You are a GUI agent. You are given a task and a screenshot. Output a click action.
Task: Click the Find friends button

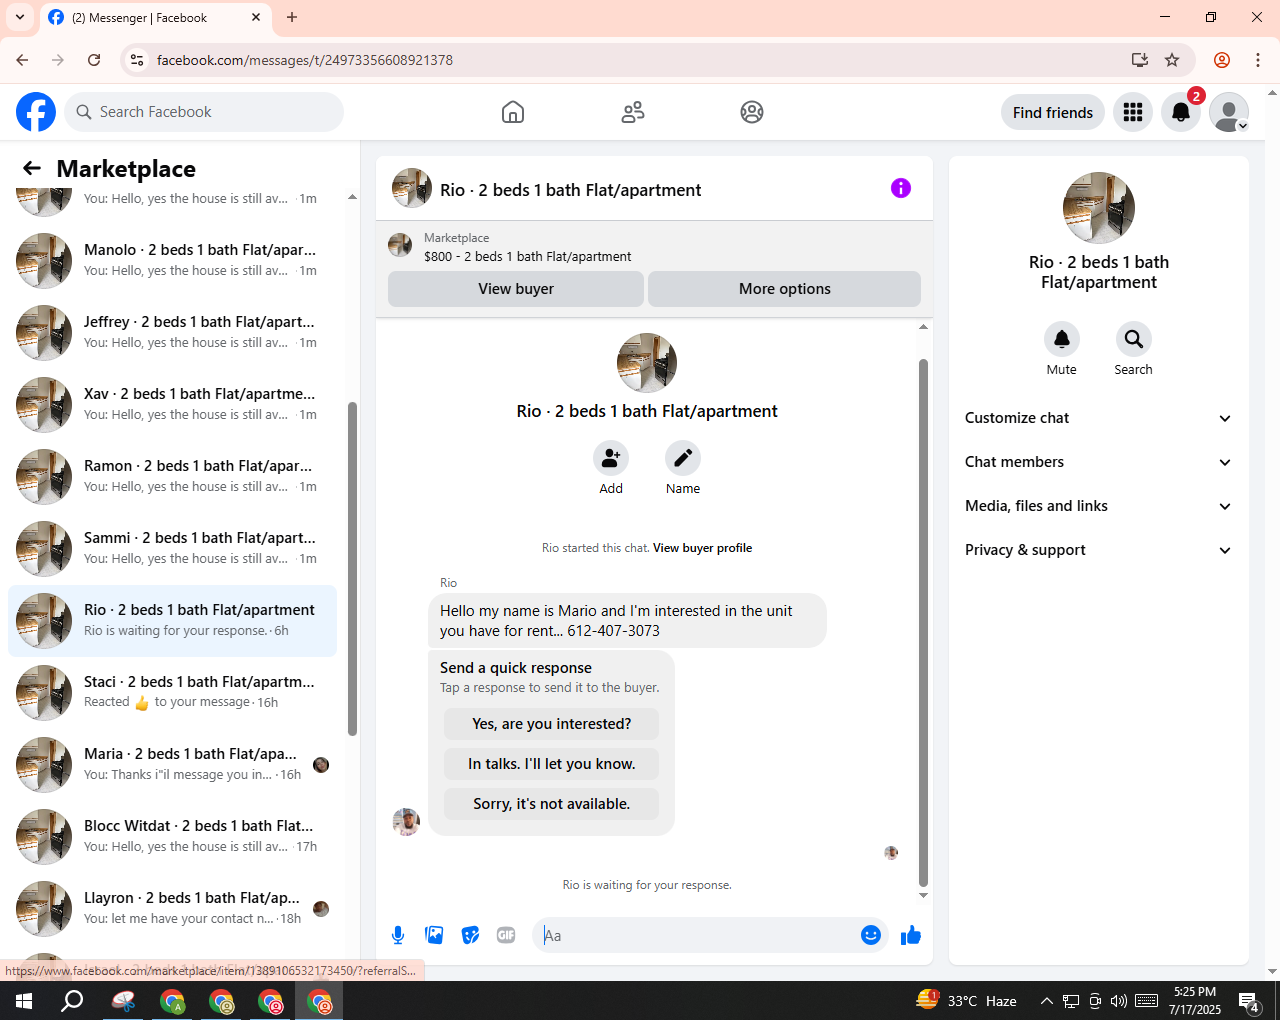[x=1053, y=112]
